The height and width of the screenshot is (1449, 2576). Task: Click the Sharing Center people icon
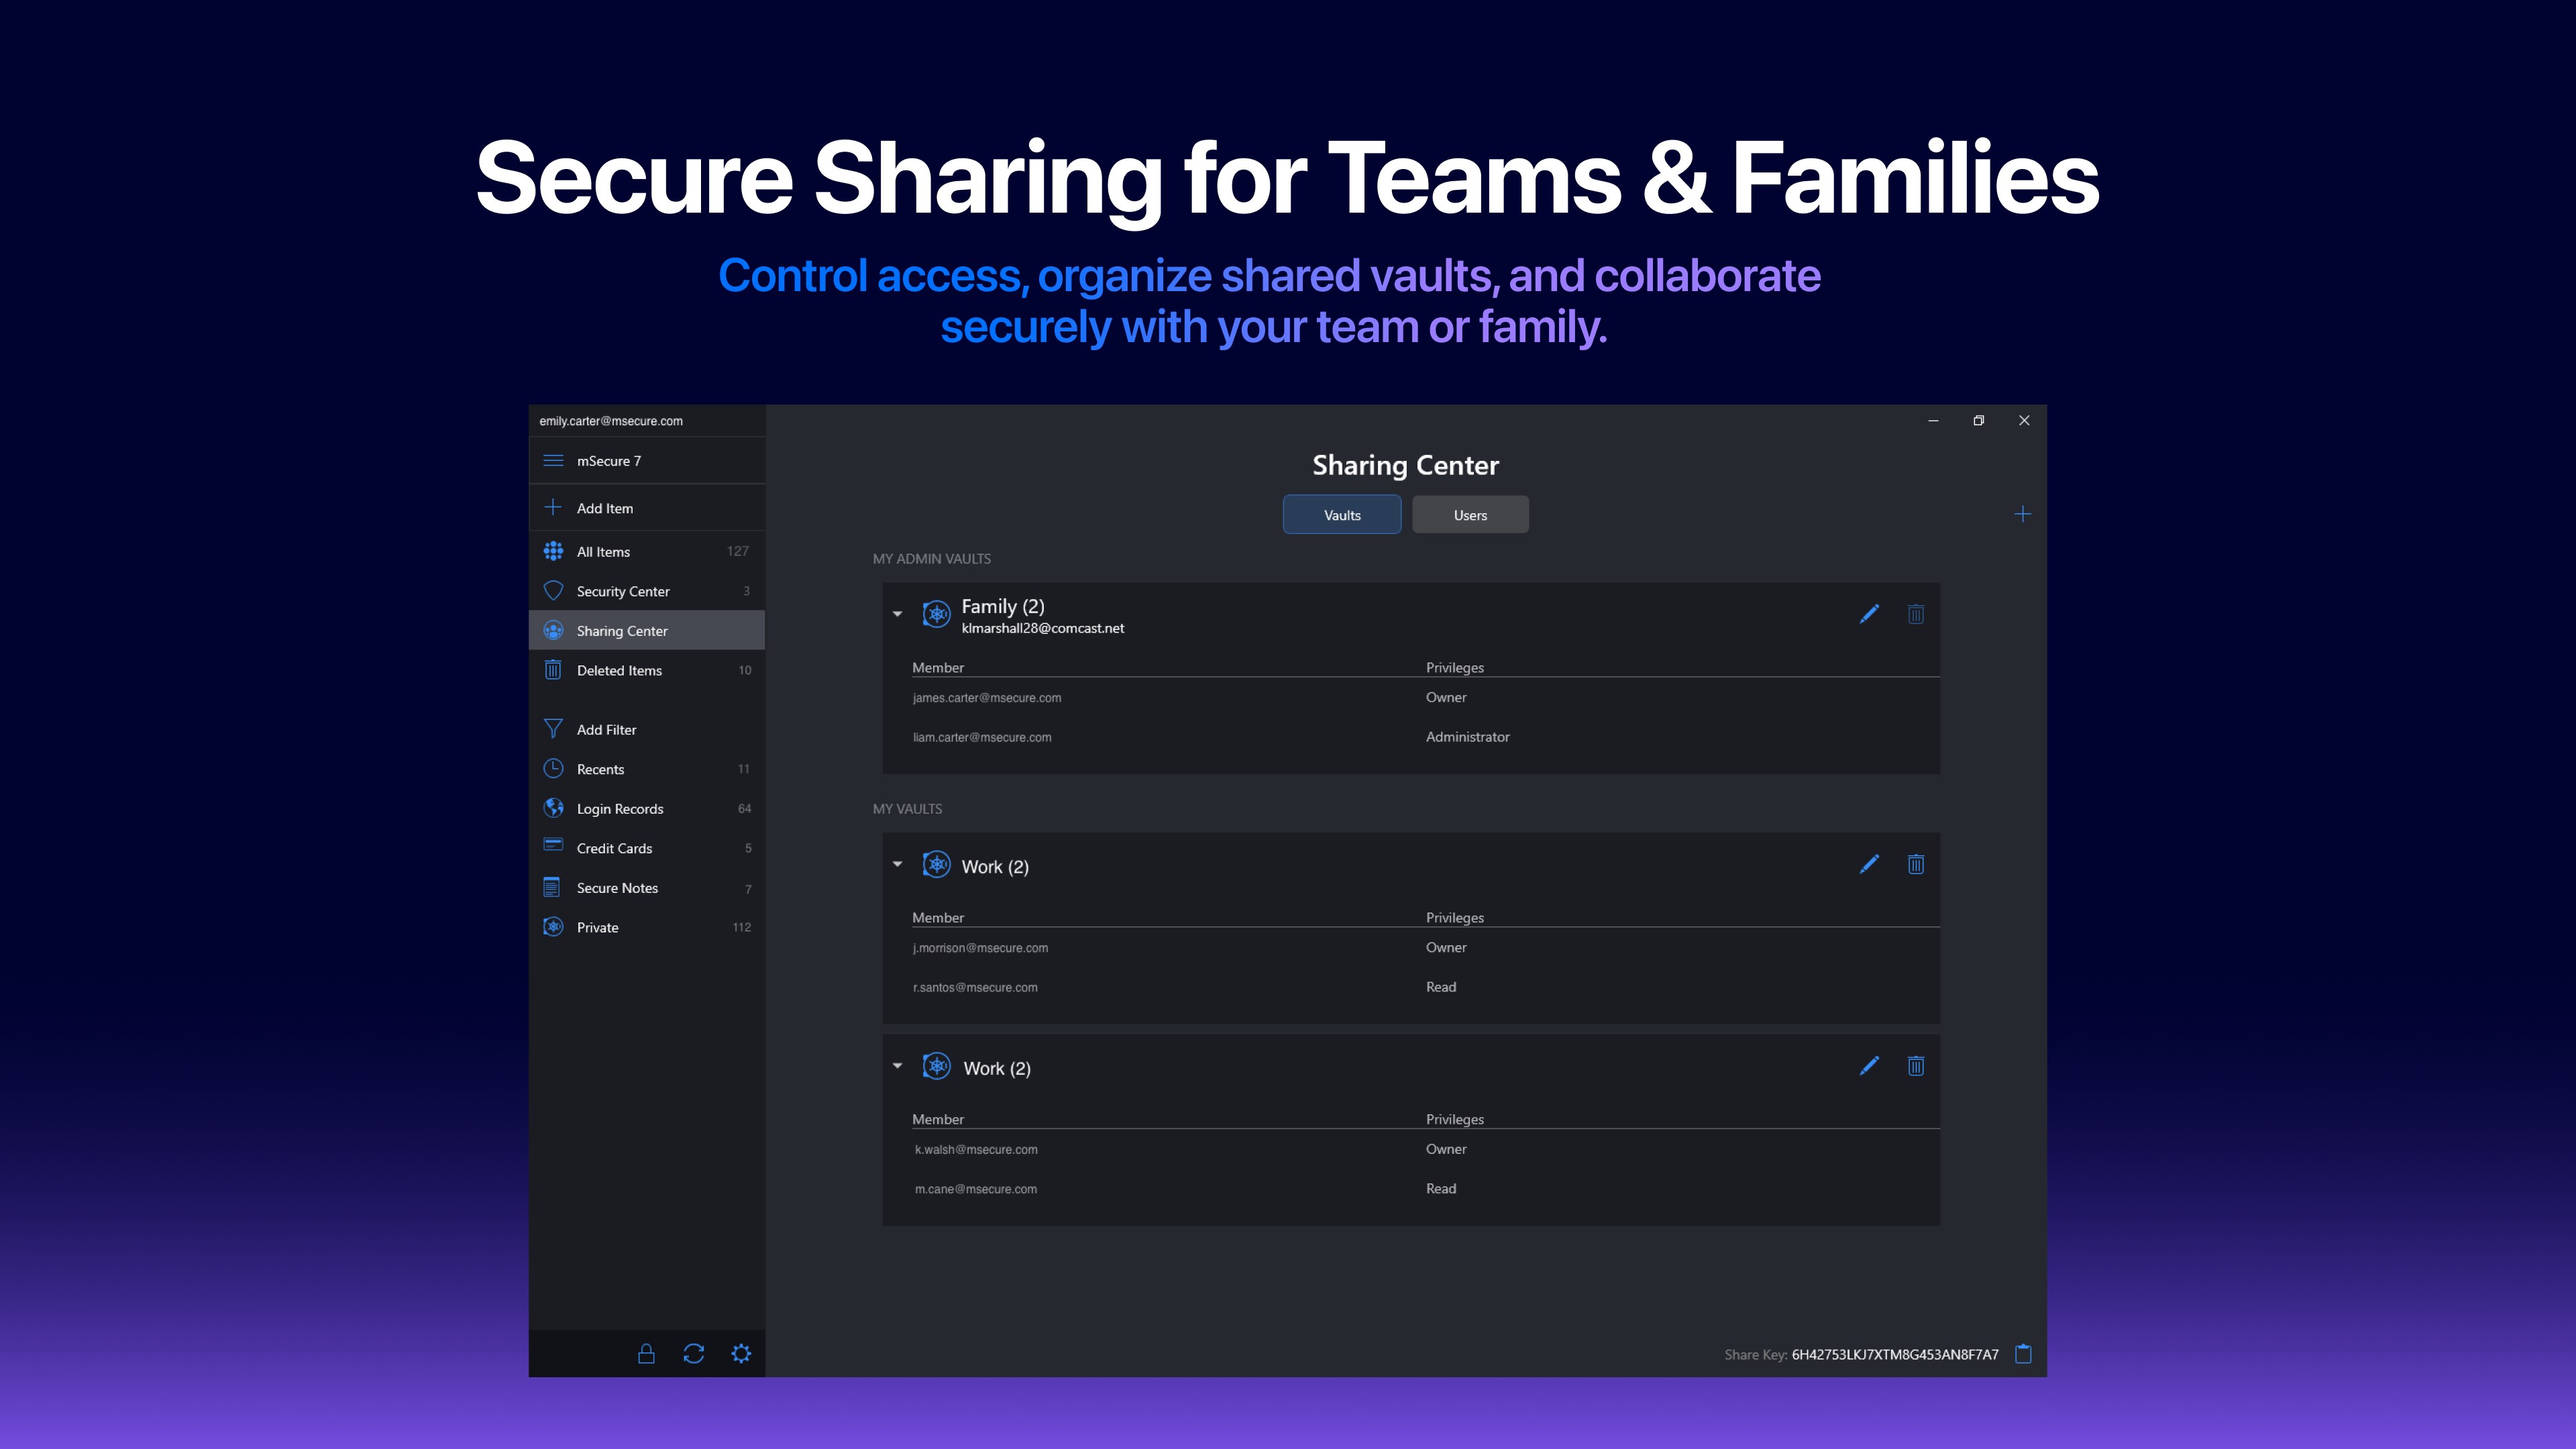tap(553, 630)
